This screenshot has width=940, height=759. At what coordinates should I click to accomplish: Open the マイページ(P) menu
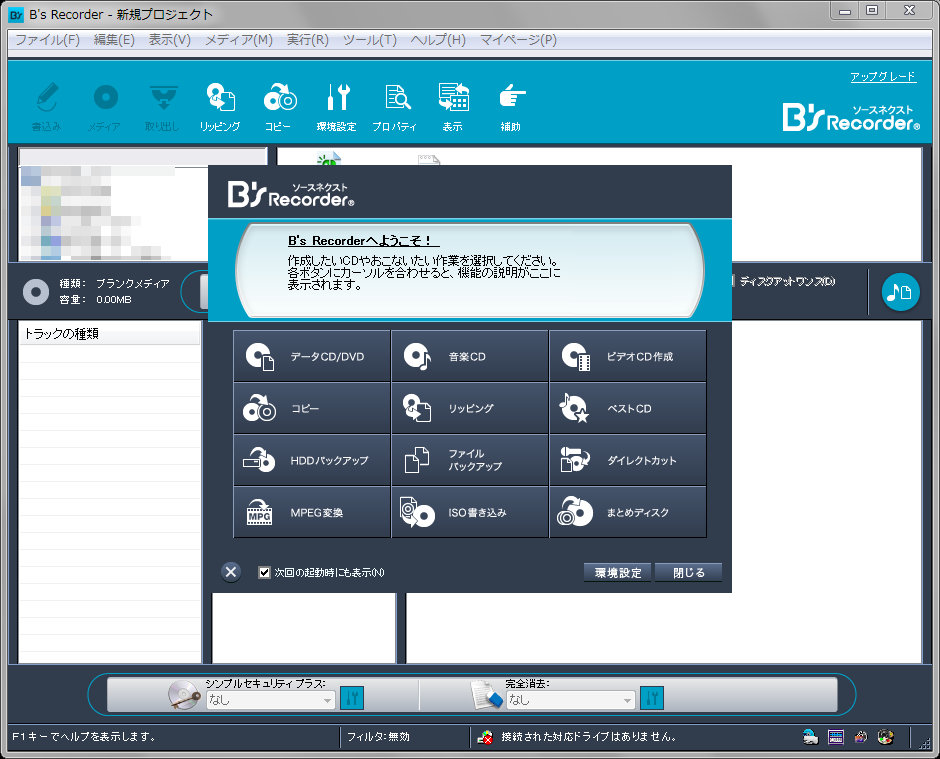pos(518,40)
